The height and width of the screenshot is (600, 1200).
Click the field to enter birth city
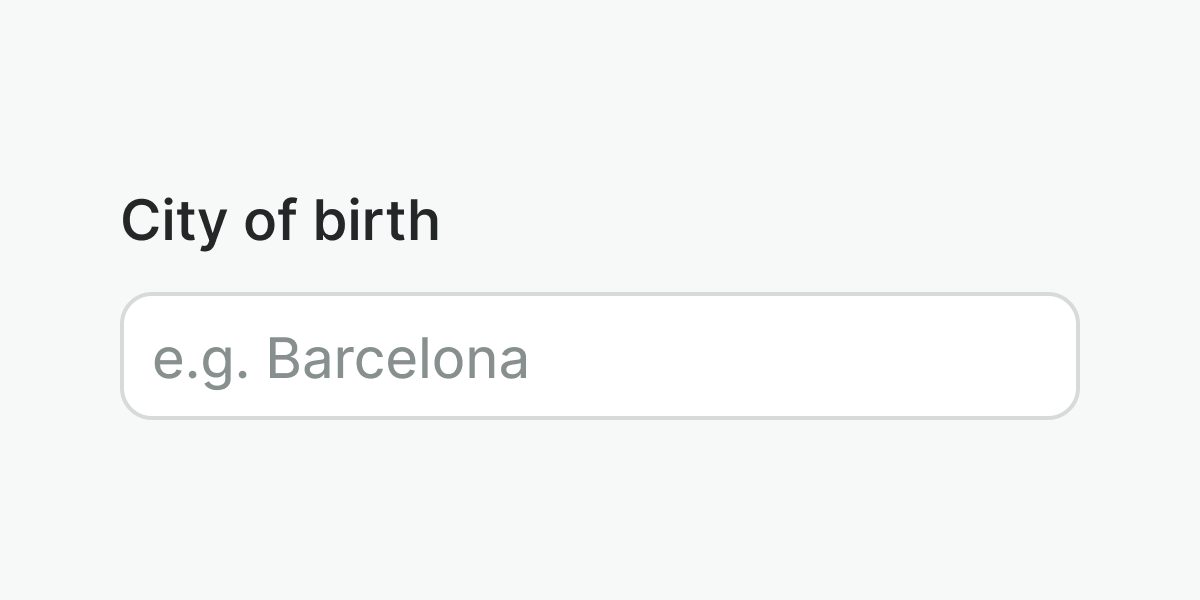(x=600, y=356)
